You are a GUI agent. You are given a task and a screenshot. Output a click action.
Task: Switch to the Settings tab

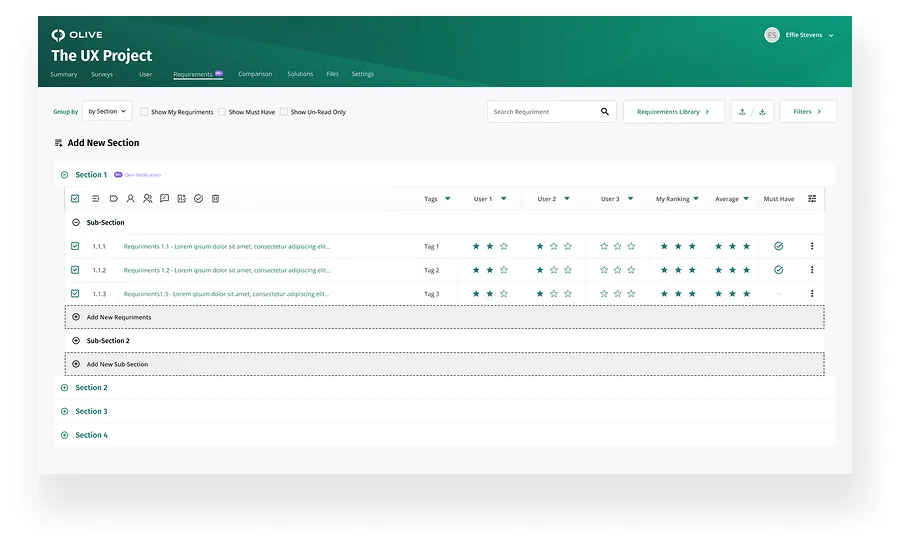pyautogui.click(x=362, y=74)
